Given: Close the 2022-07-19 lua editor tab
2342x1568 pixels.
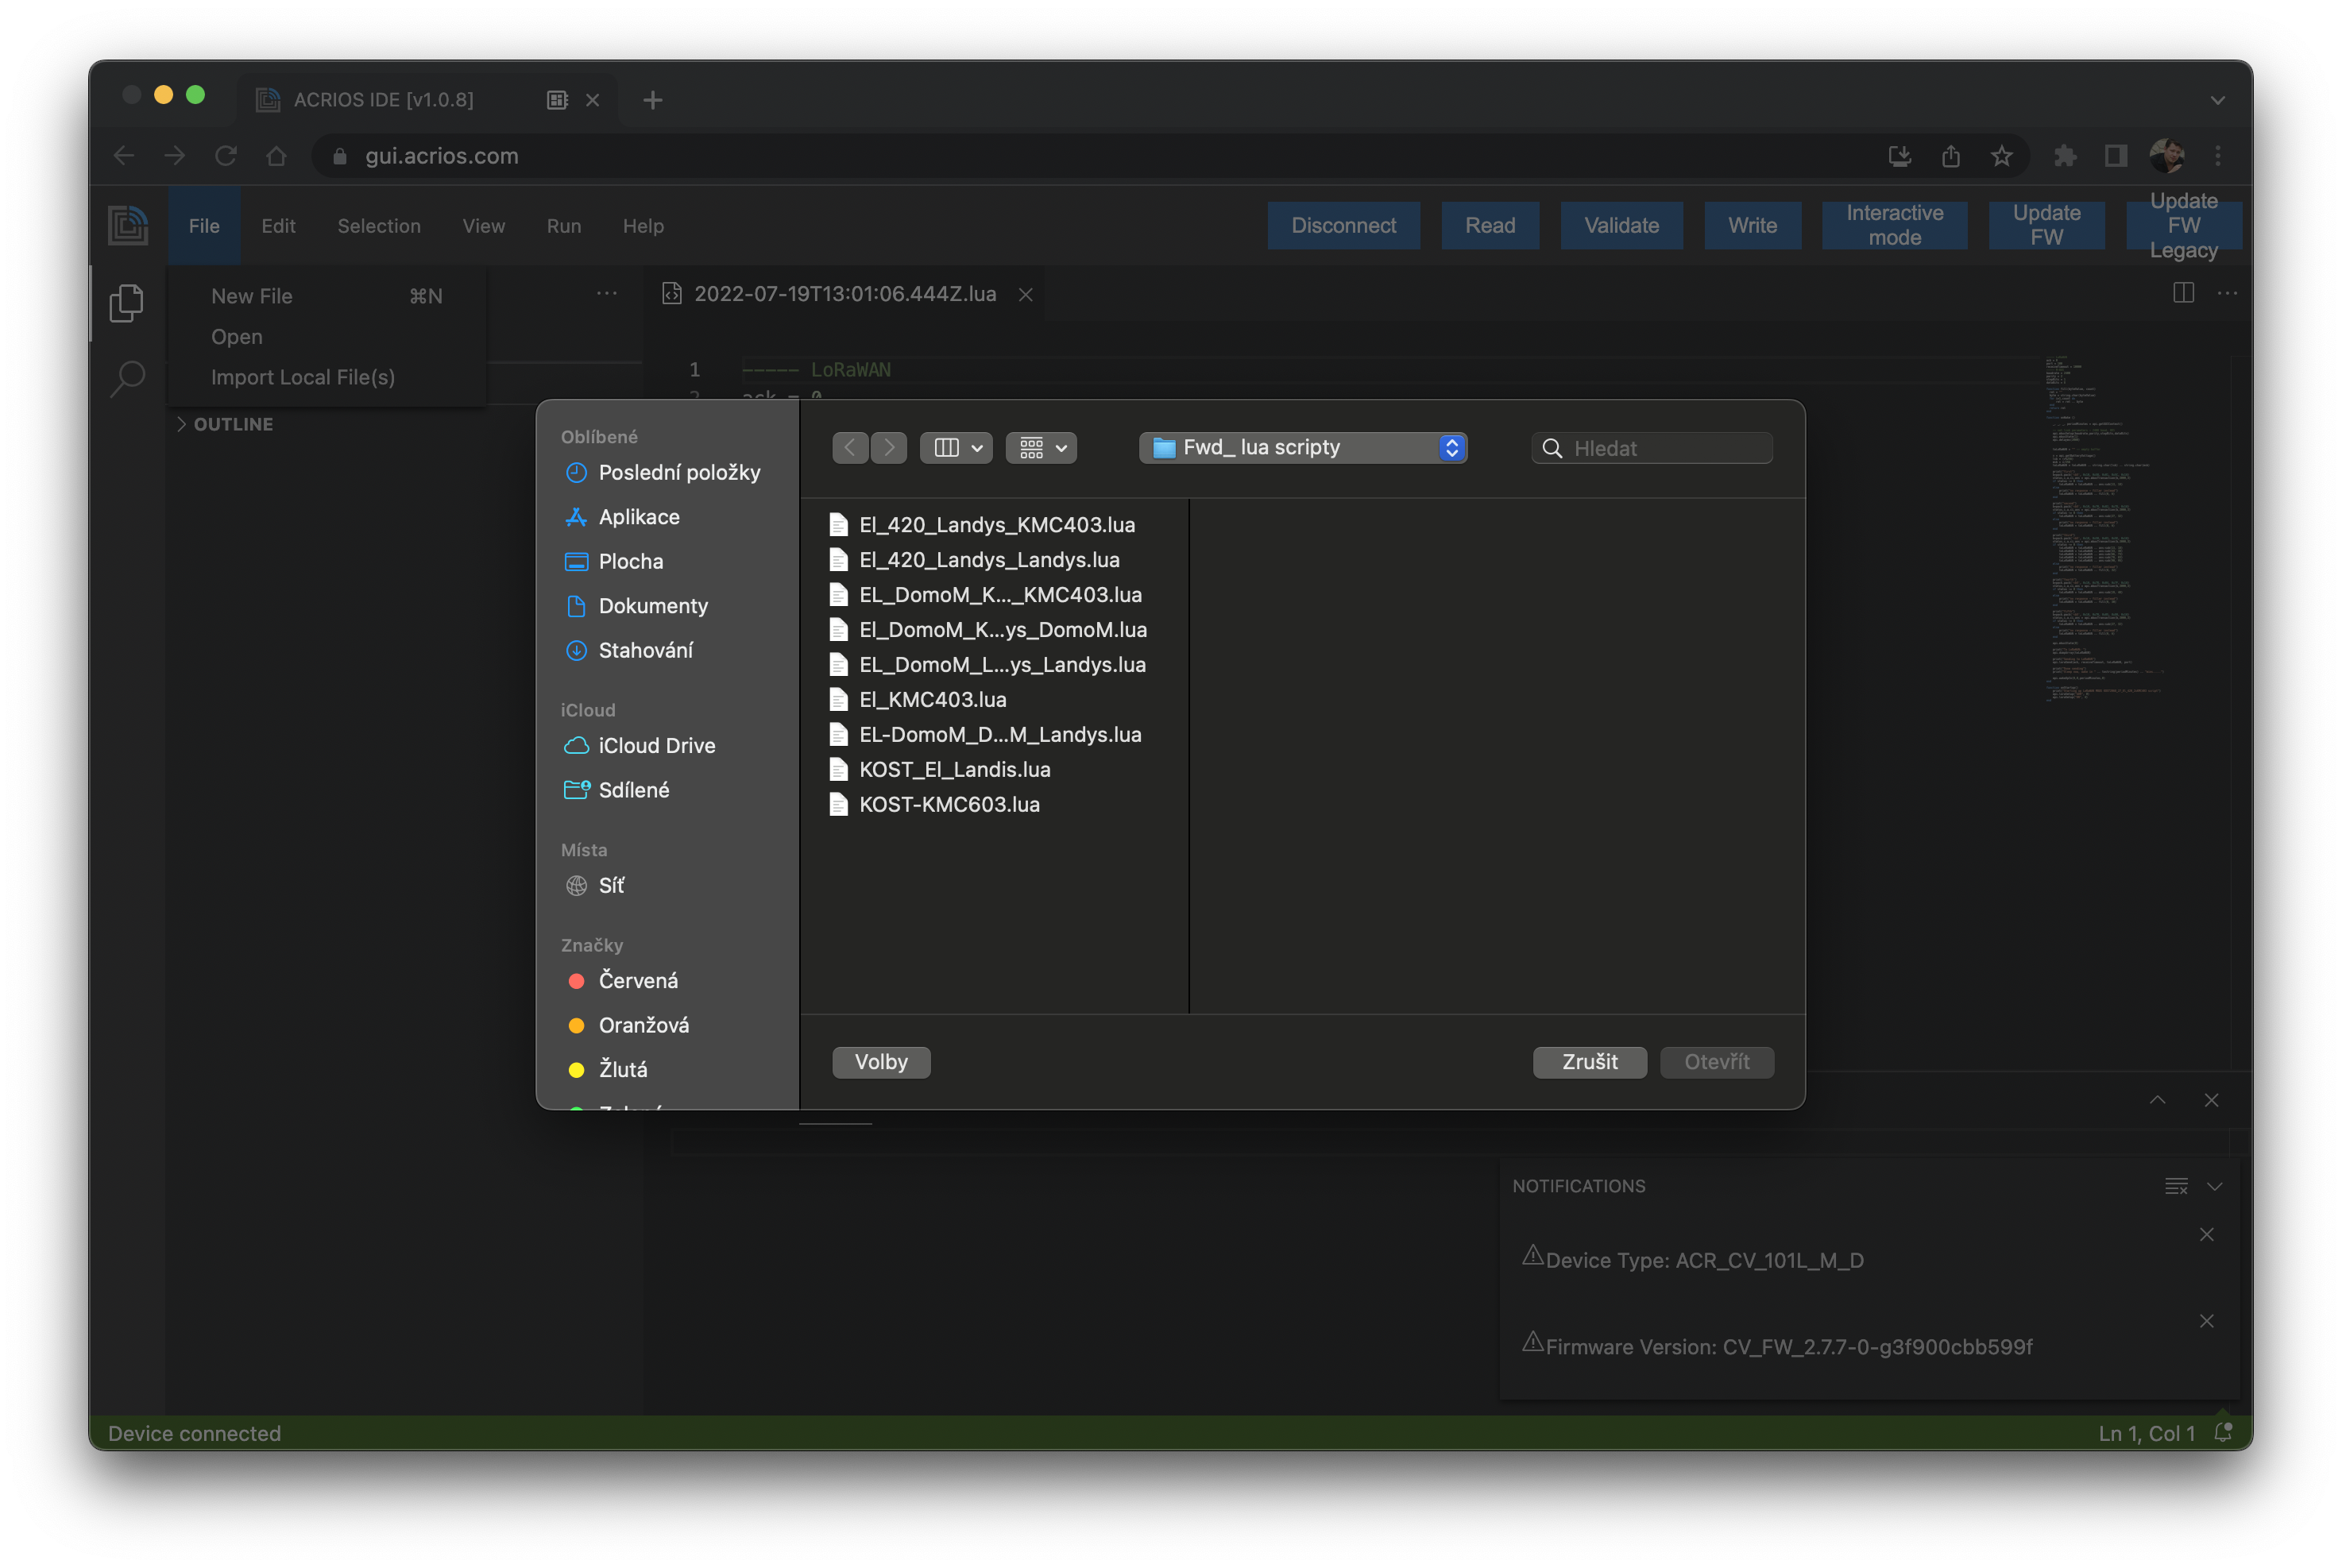Looking at the screenshot, I should pyautogui.click(x=1025, y=294).
